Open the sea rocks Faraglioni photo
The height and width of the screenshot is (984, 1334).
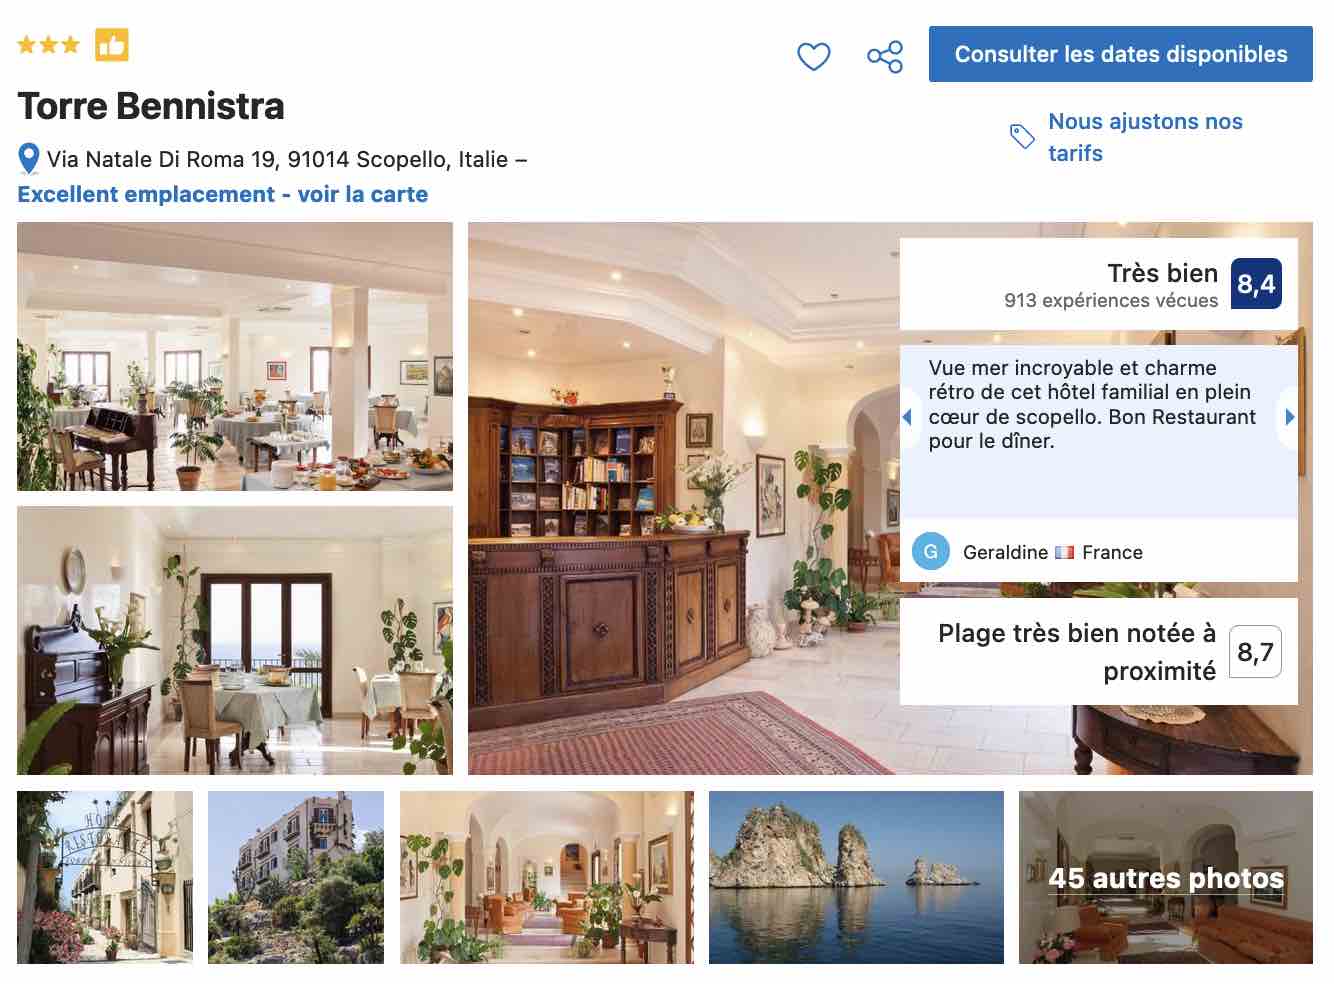pyautogui.click(x=856, y=877)
